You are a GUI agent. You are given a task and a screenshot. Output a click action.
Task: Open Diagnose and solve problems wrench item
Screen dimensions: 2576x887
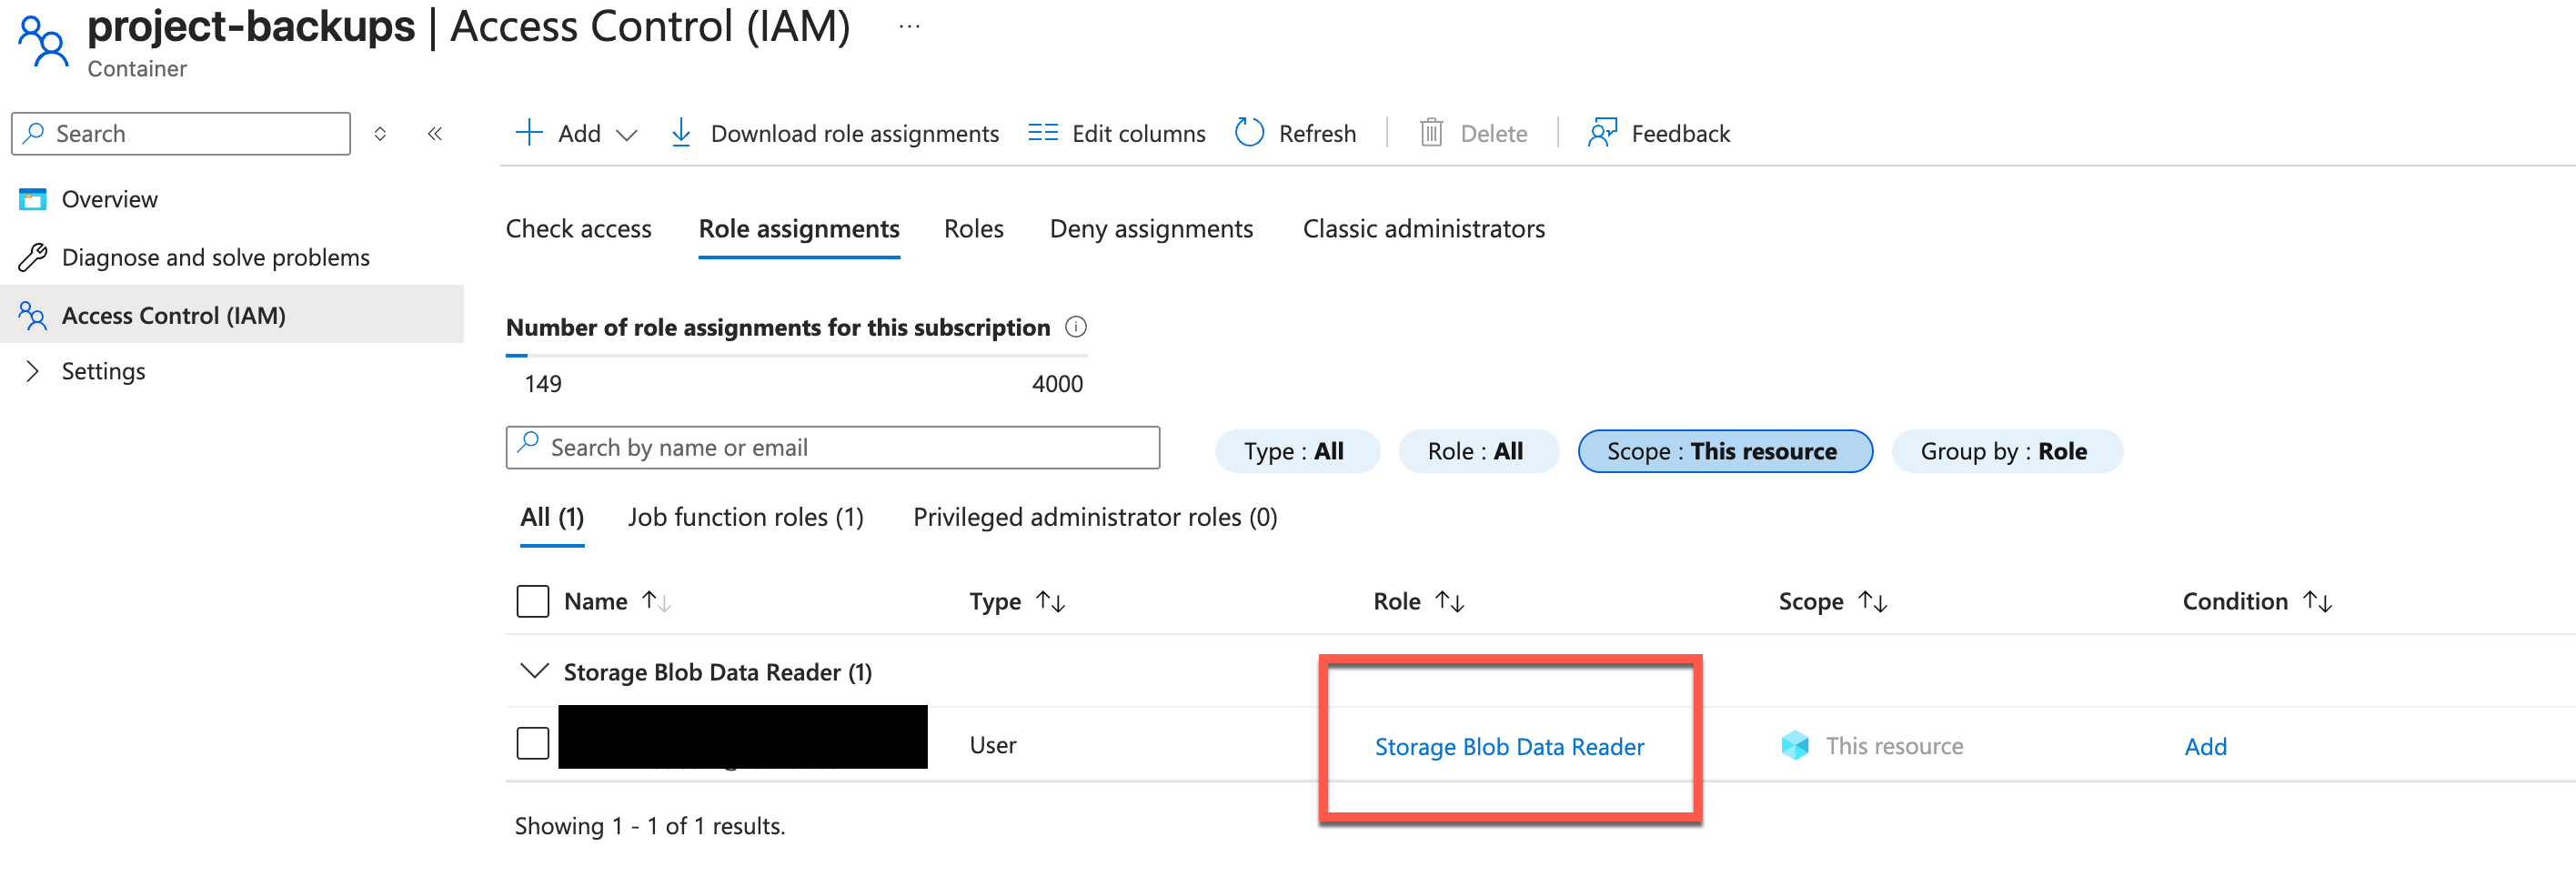(215, 257)
